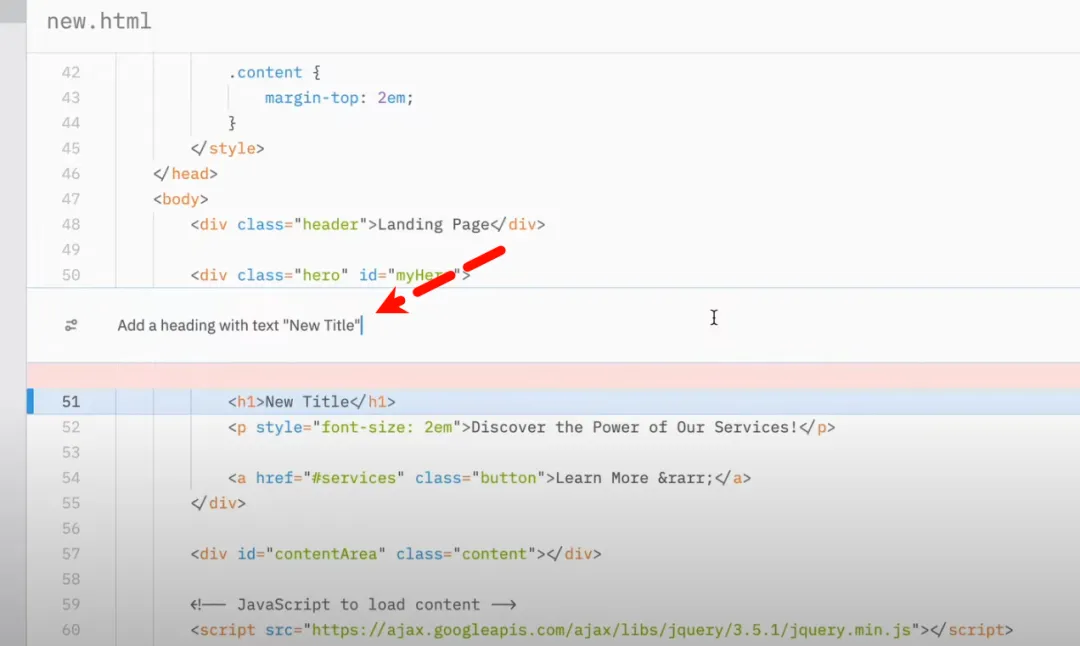Click the 'Discover the Power of Our Services!' text
This screenshot has height=646, width=1080.
pos(634,427)
